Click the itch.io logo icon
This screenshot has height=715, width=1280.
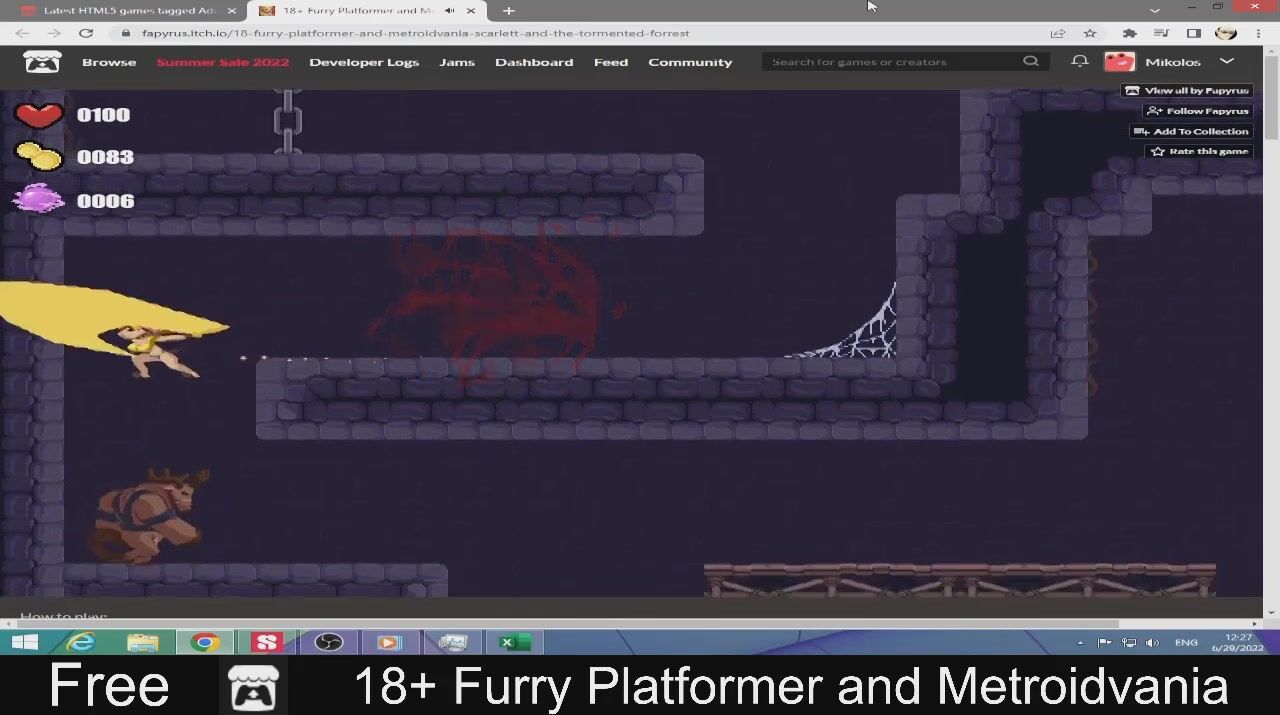(42, 62)
